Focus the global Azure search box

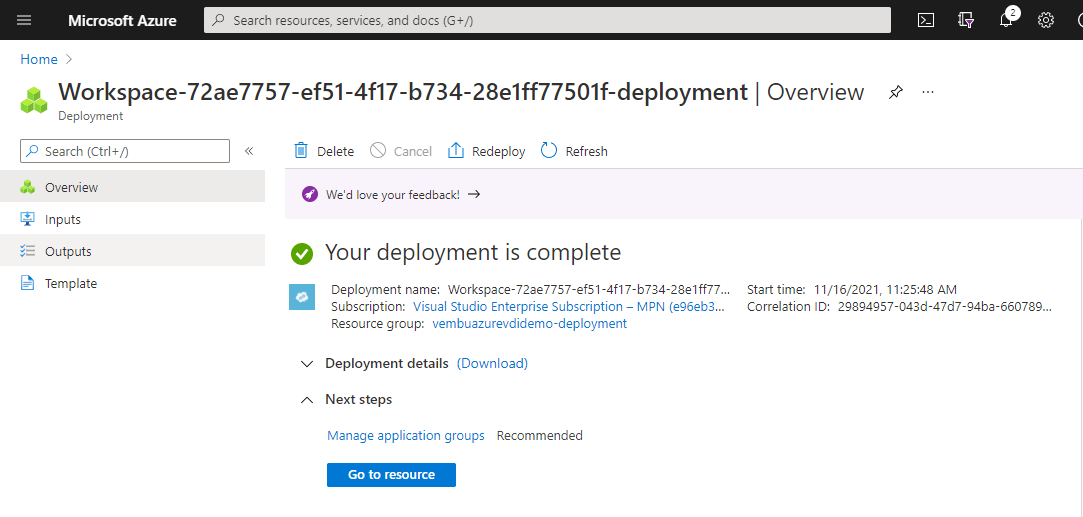[x=547, y=20]
